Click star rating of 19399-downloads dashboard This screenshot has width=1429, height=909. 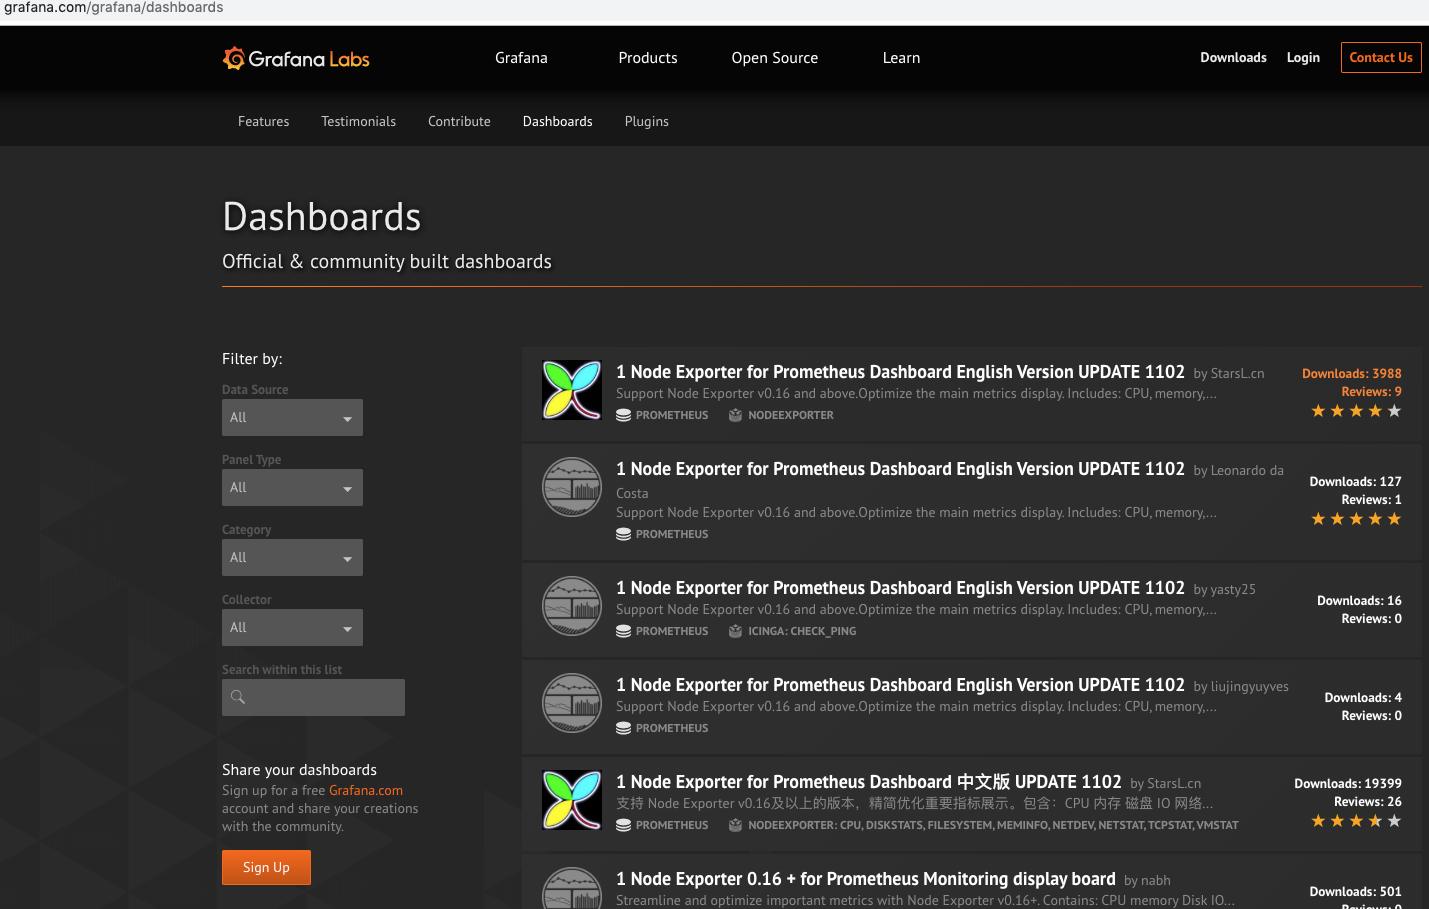[x=1356, y=821]
